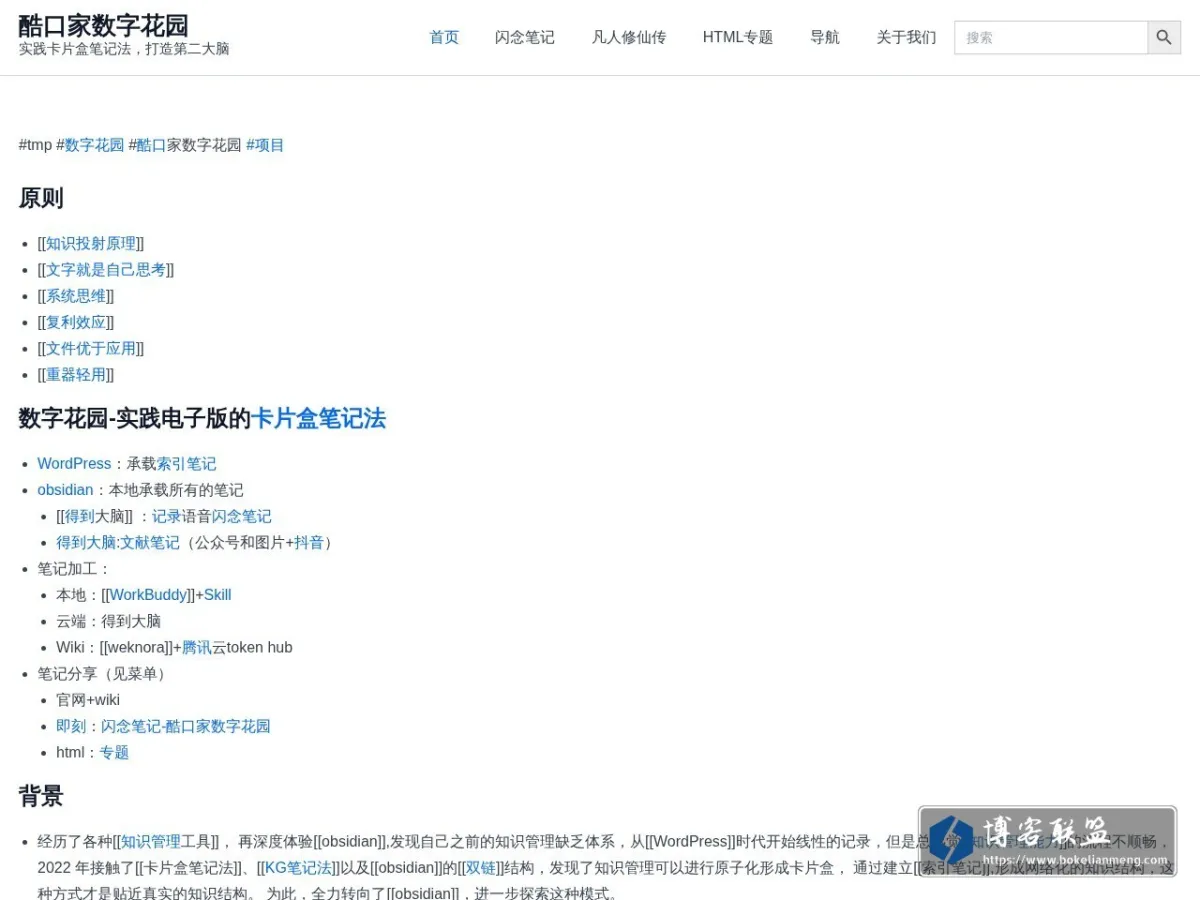The image size is (1200, 900).
Task: Open the Skill link
Action: tap(217, 595)
